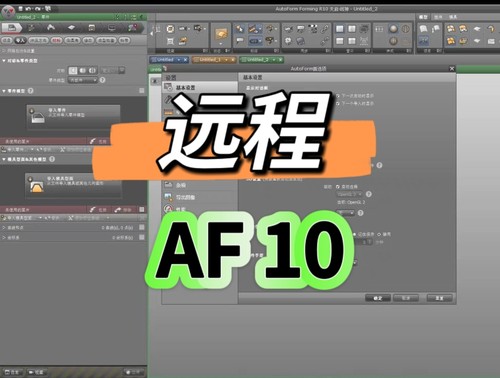Click help icon beside OpenGL dropdown in dialog

click(x=368, y=194)
